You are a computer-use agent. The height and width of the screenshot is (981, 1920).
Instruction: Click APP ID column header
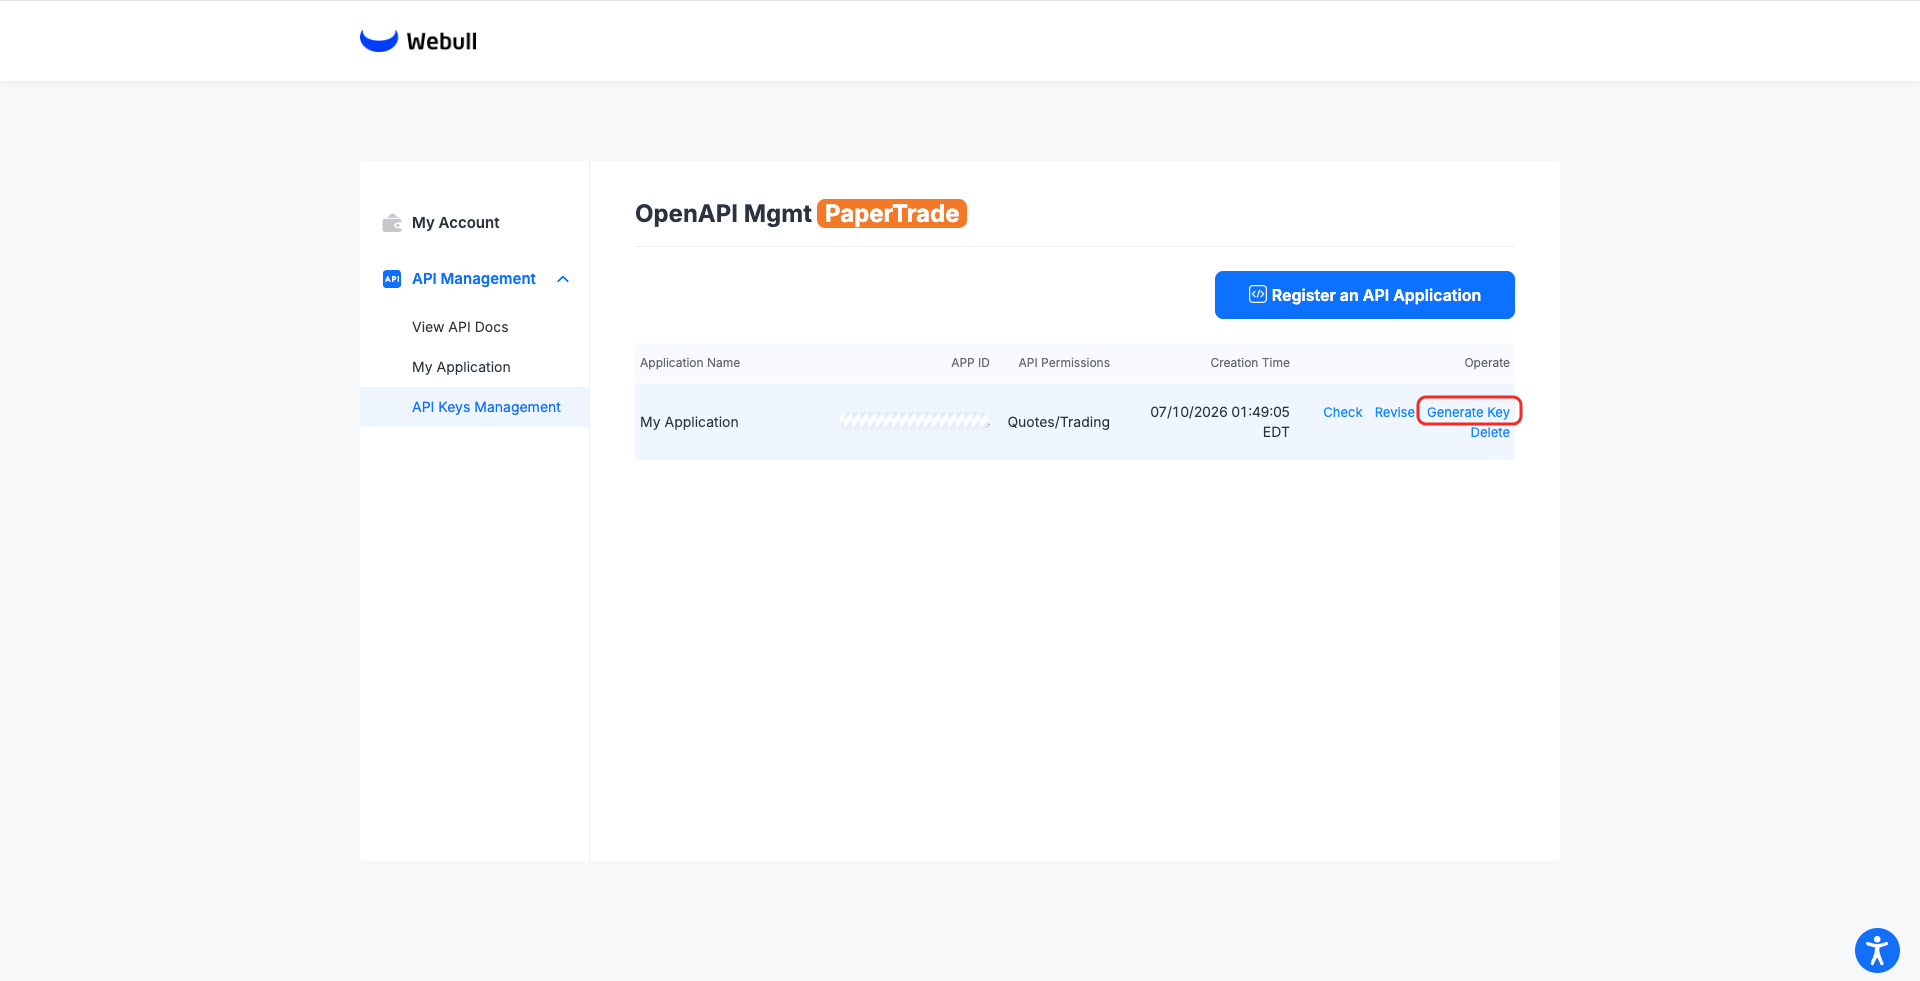[970, 363]
